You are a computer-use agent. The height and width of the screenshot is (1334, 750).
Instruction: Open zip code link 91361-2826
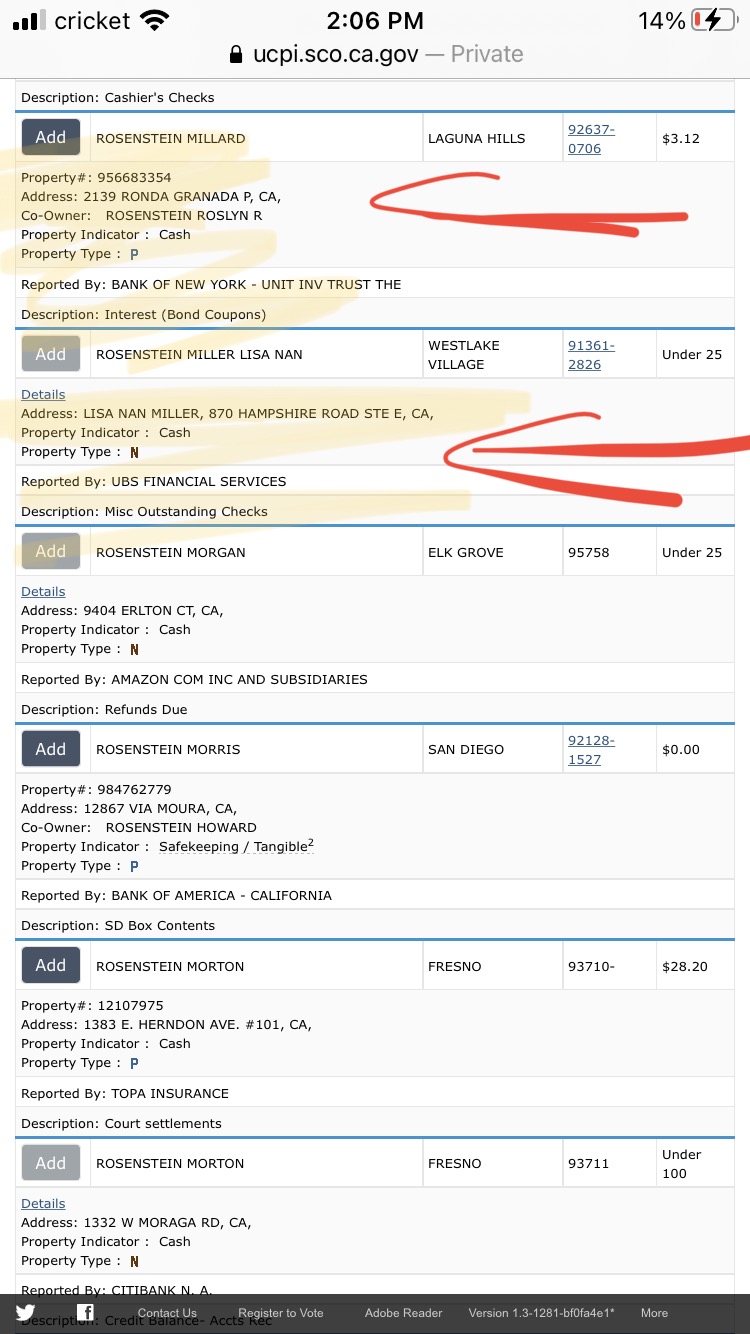(591, 355)
